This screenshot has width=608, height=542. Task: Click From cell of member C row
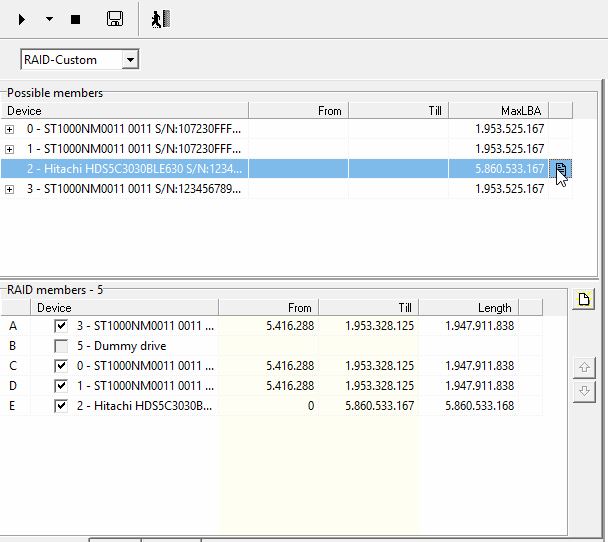coord(268,366)
